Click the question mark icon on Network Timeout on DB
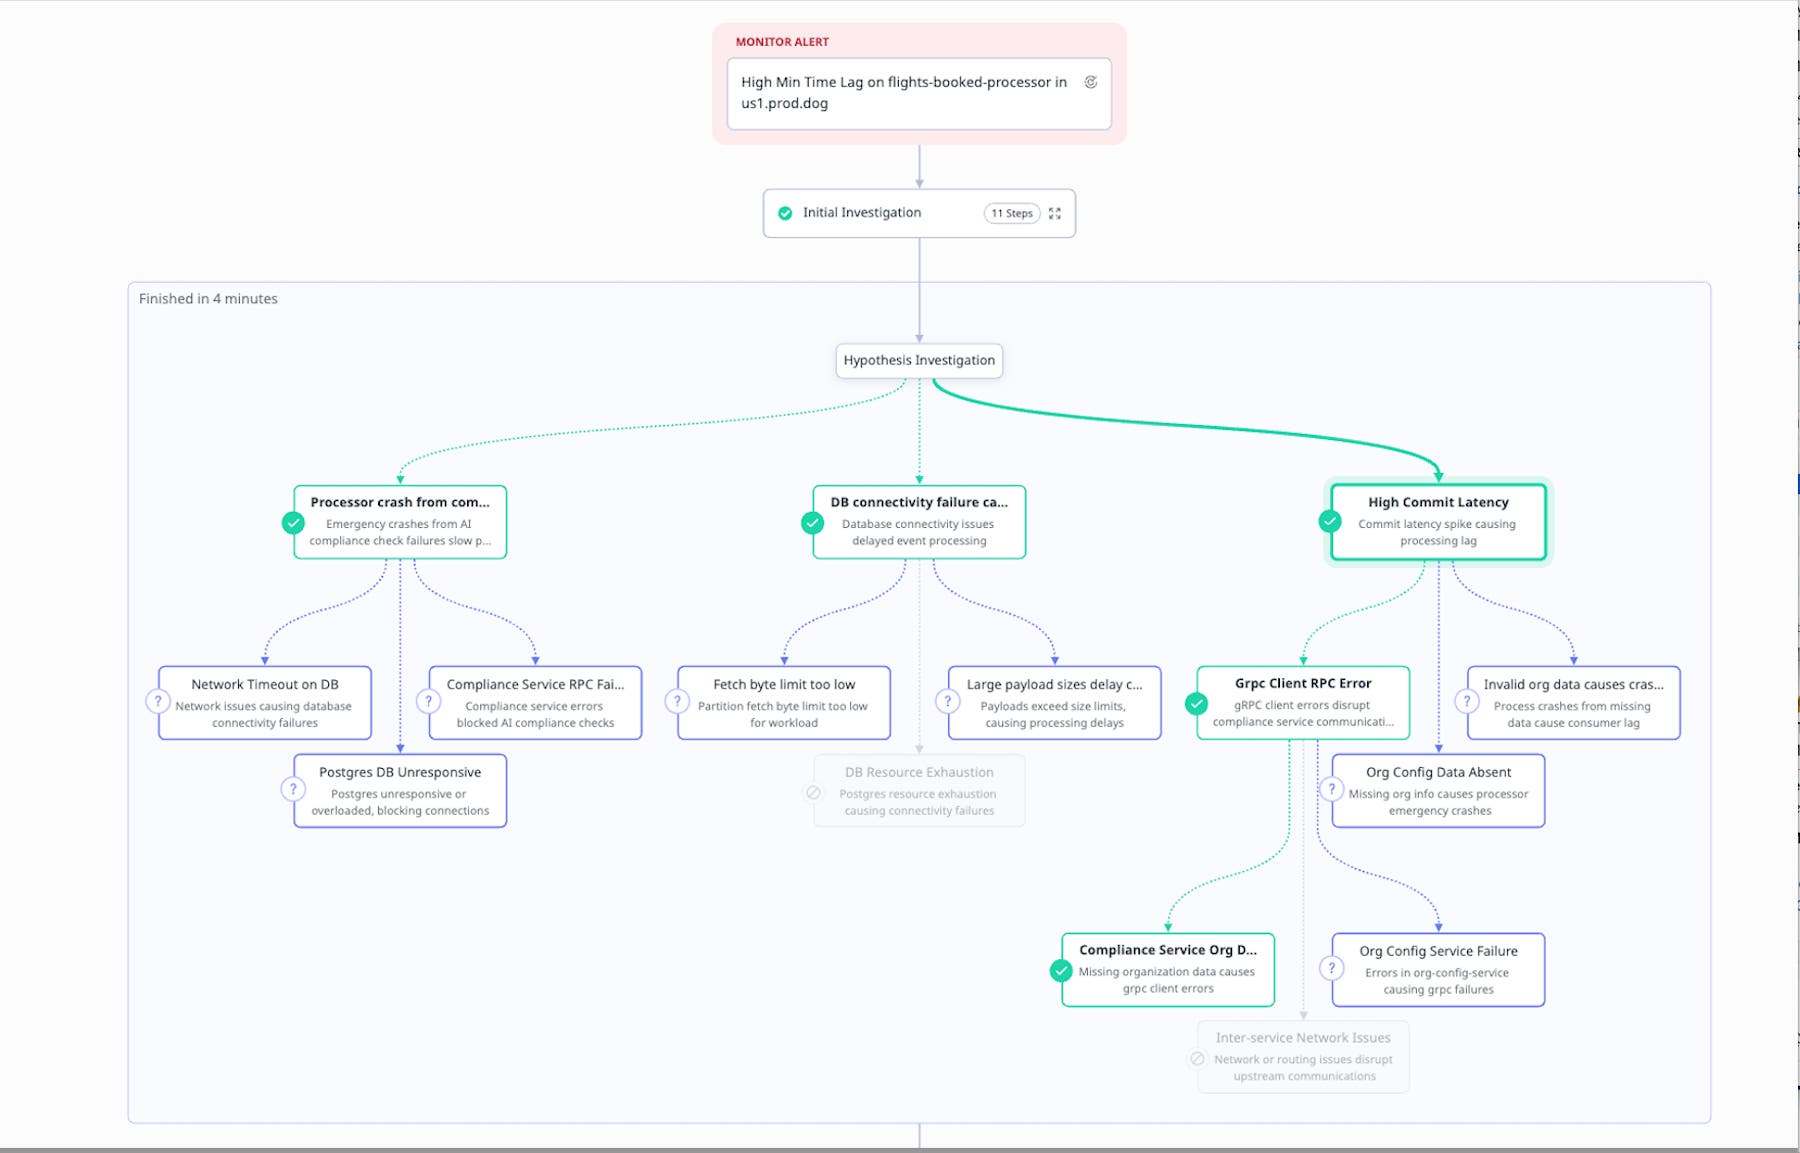1800x1153 pixels. [158, 701]
